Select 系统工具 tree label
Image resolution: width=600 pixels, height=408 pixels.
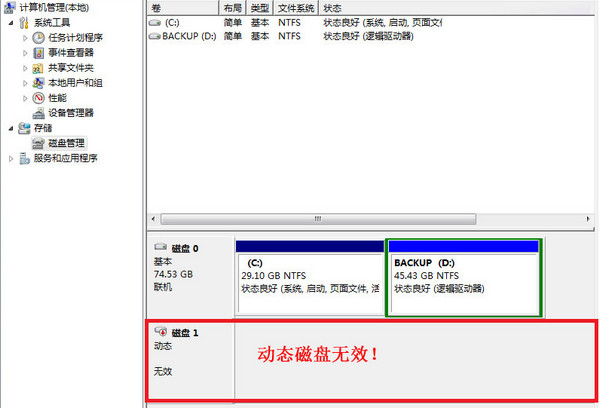[x=52, y=23]
